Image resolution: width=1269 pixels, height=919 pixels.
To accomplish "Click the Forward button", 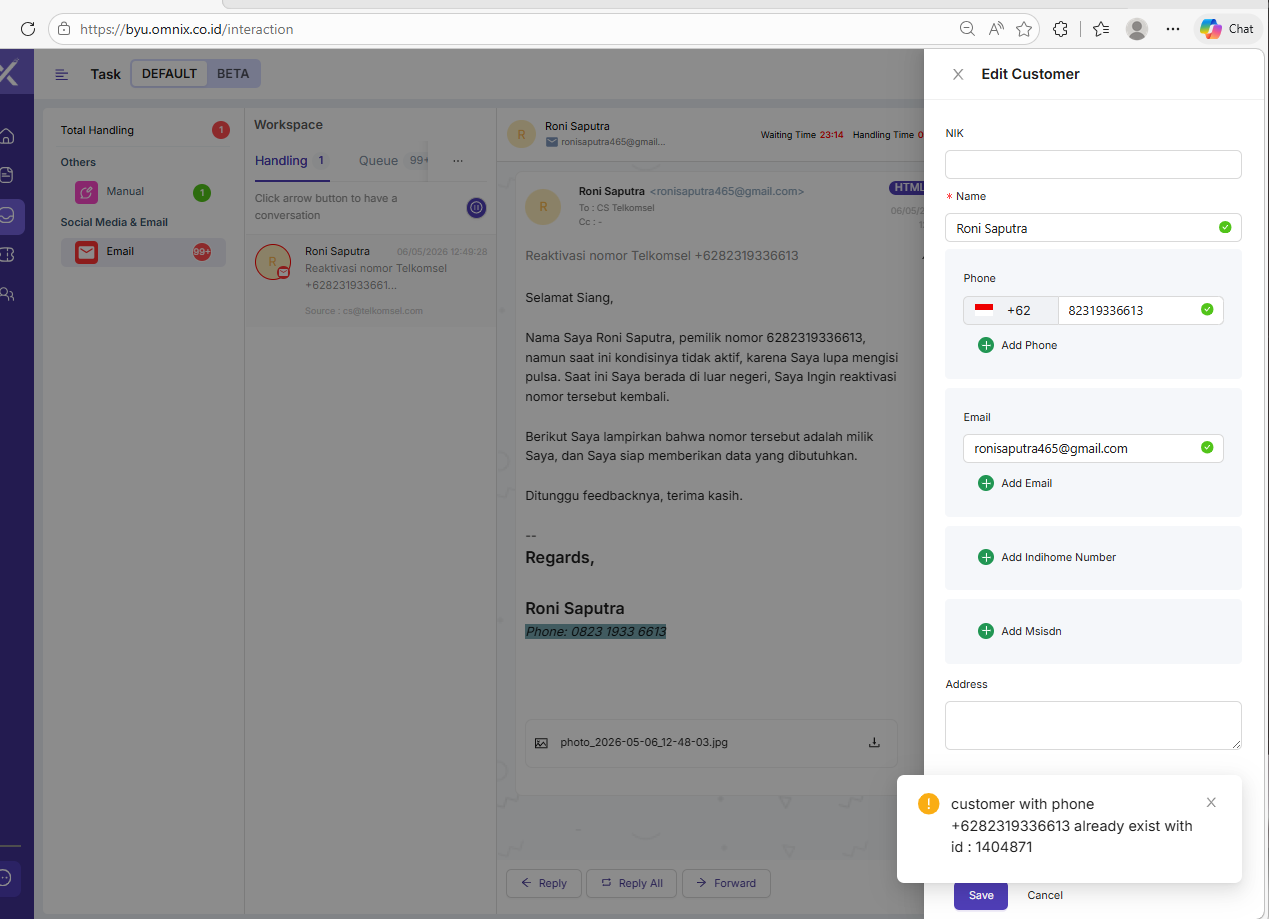I will 726,883.
